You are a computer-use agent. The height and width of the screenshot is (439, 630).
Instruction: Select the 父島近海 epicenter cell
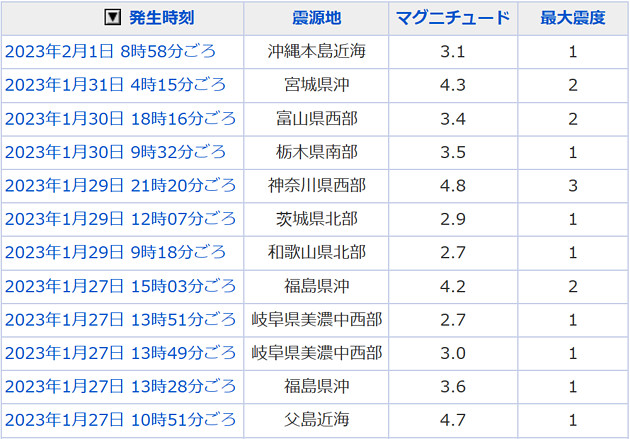click(316, 419)
